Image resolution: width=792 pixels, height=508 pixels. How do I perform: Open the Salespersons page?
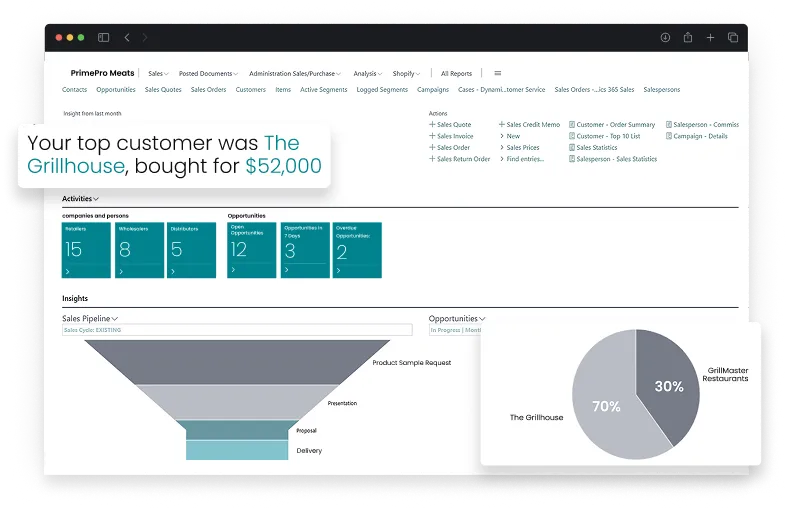click(x=662, y=89)
